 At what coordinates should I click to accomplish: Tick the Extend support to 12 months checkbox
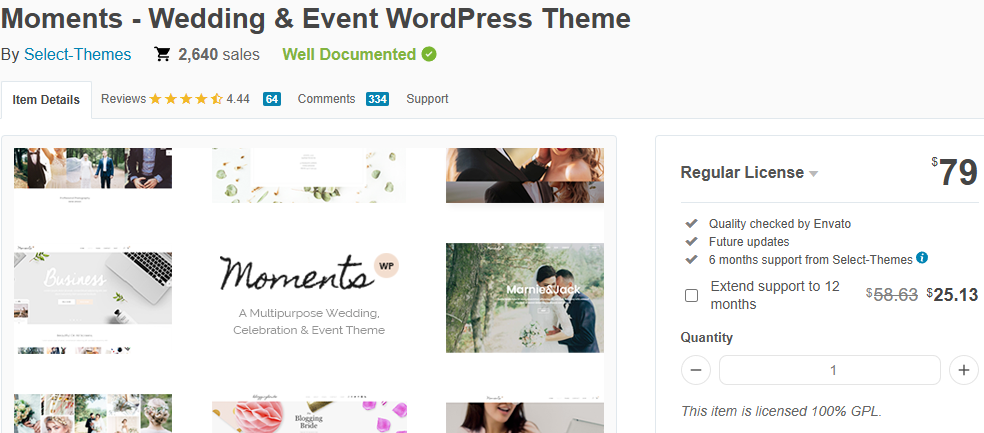692,296
